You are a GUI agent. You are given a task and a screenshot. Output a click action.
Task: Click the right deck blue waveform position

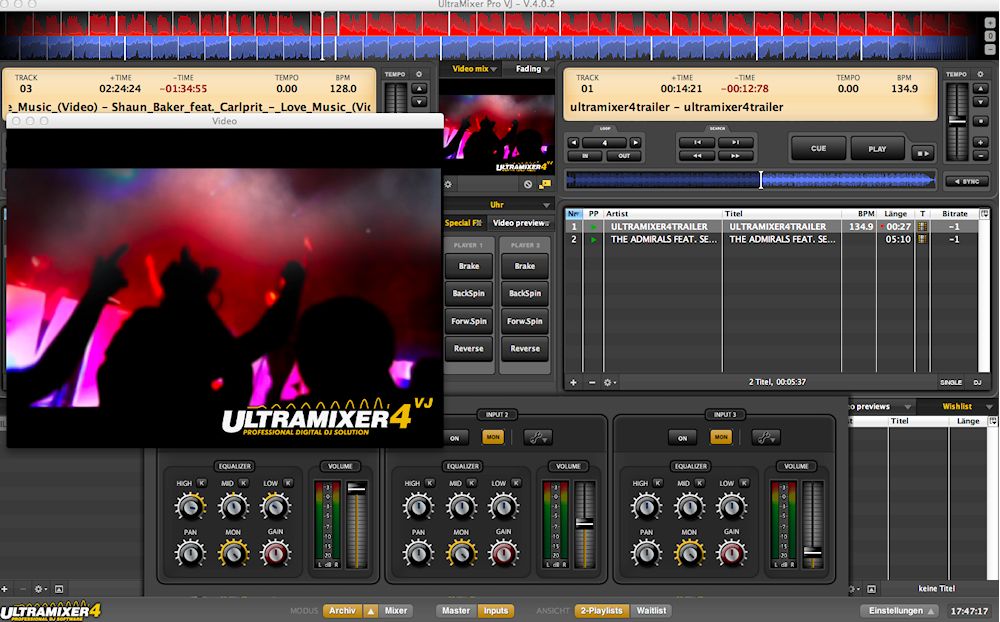pyautogui.click(x=751, y=180)
